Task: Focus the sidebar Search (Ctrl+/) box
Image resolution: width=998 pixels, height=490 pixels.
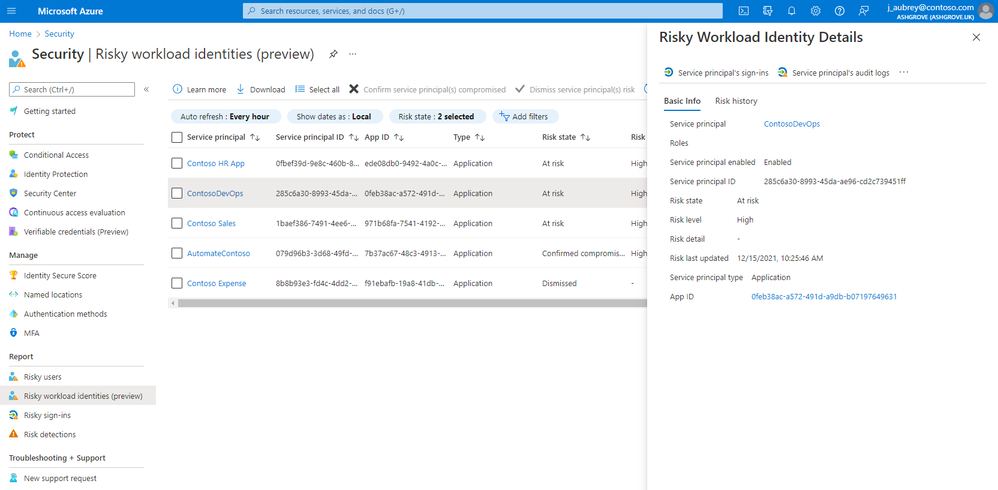Action: tap(72, 90)
